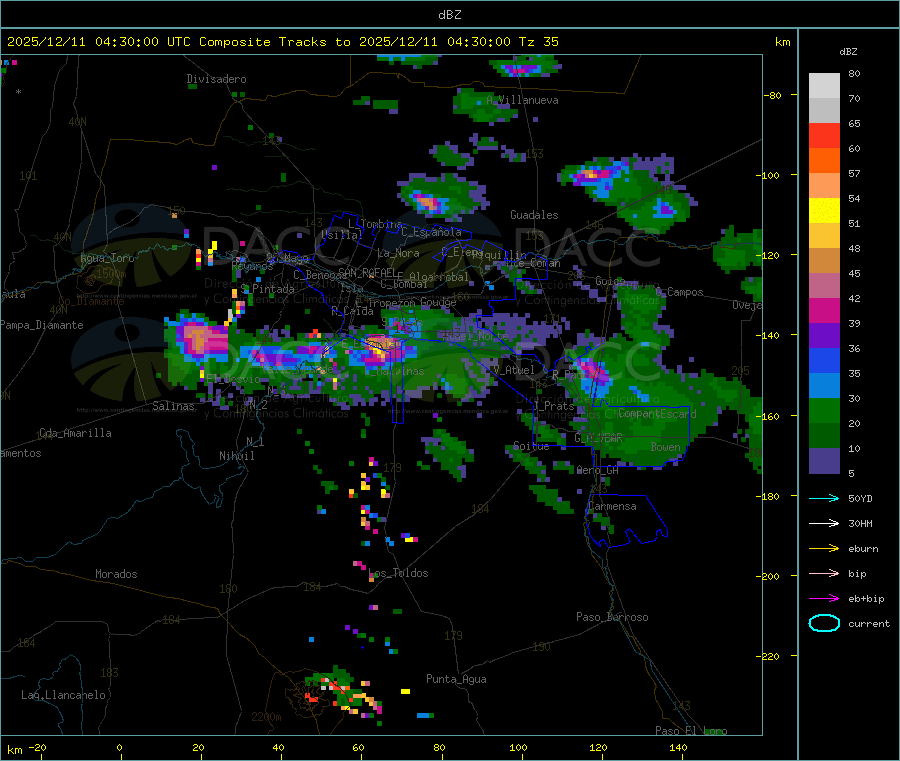
Task: Click the magenta eb+bip arrow legend symbol
Action: coord(824,599)
